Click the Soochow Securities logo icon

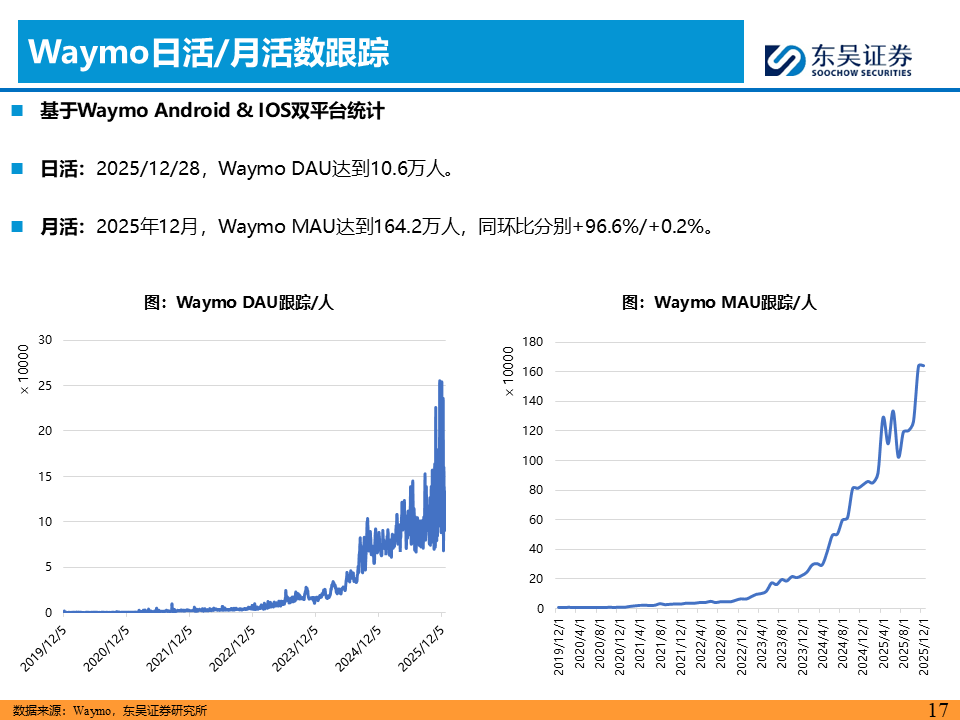(x=785, y=60)
